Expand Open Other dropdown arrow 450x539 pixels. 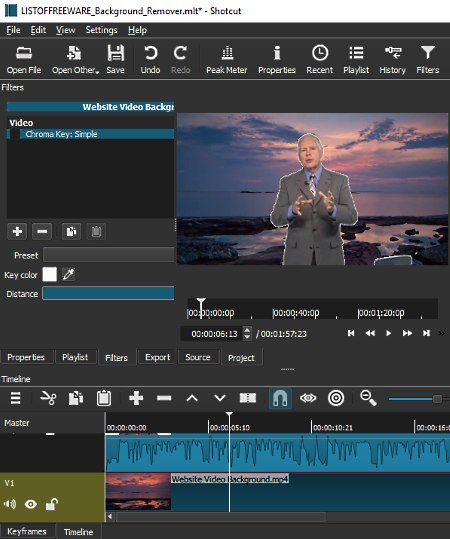click(97, 72)
